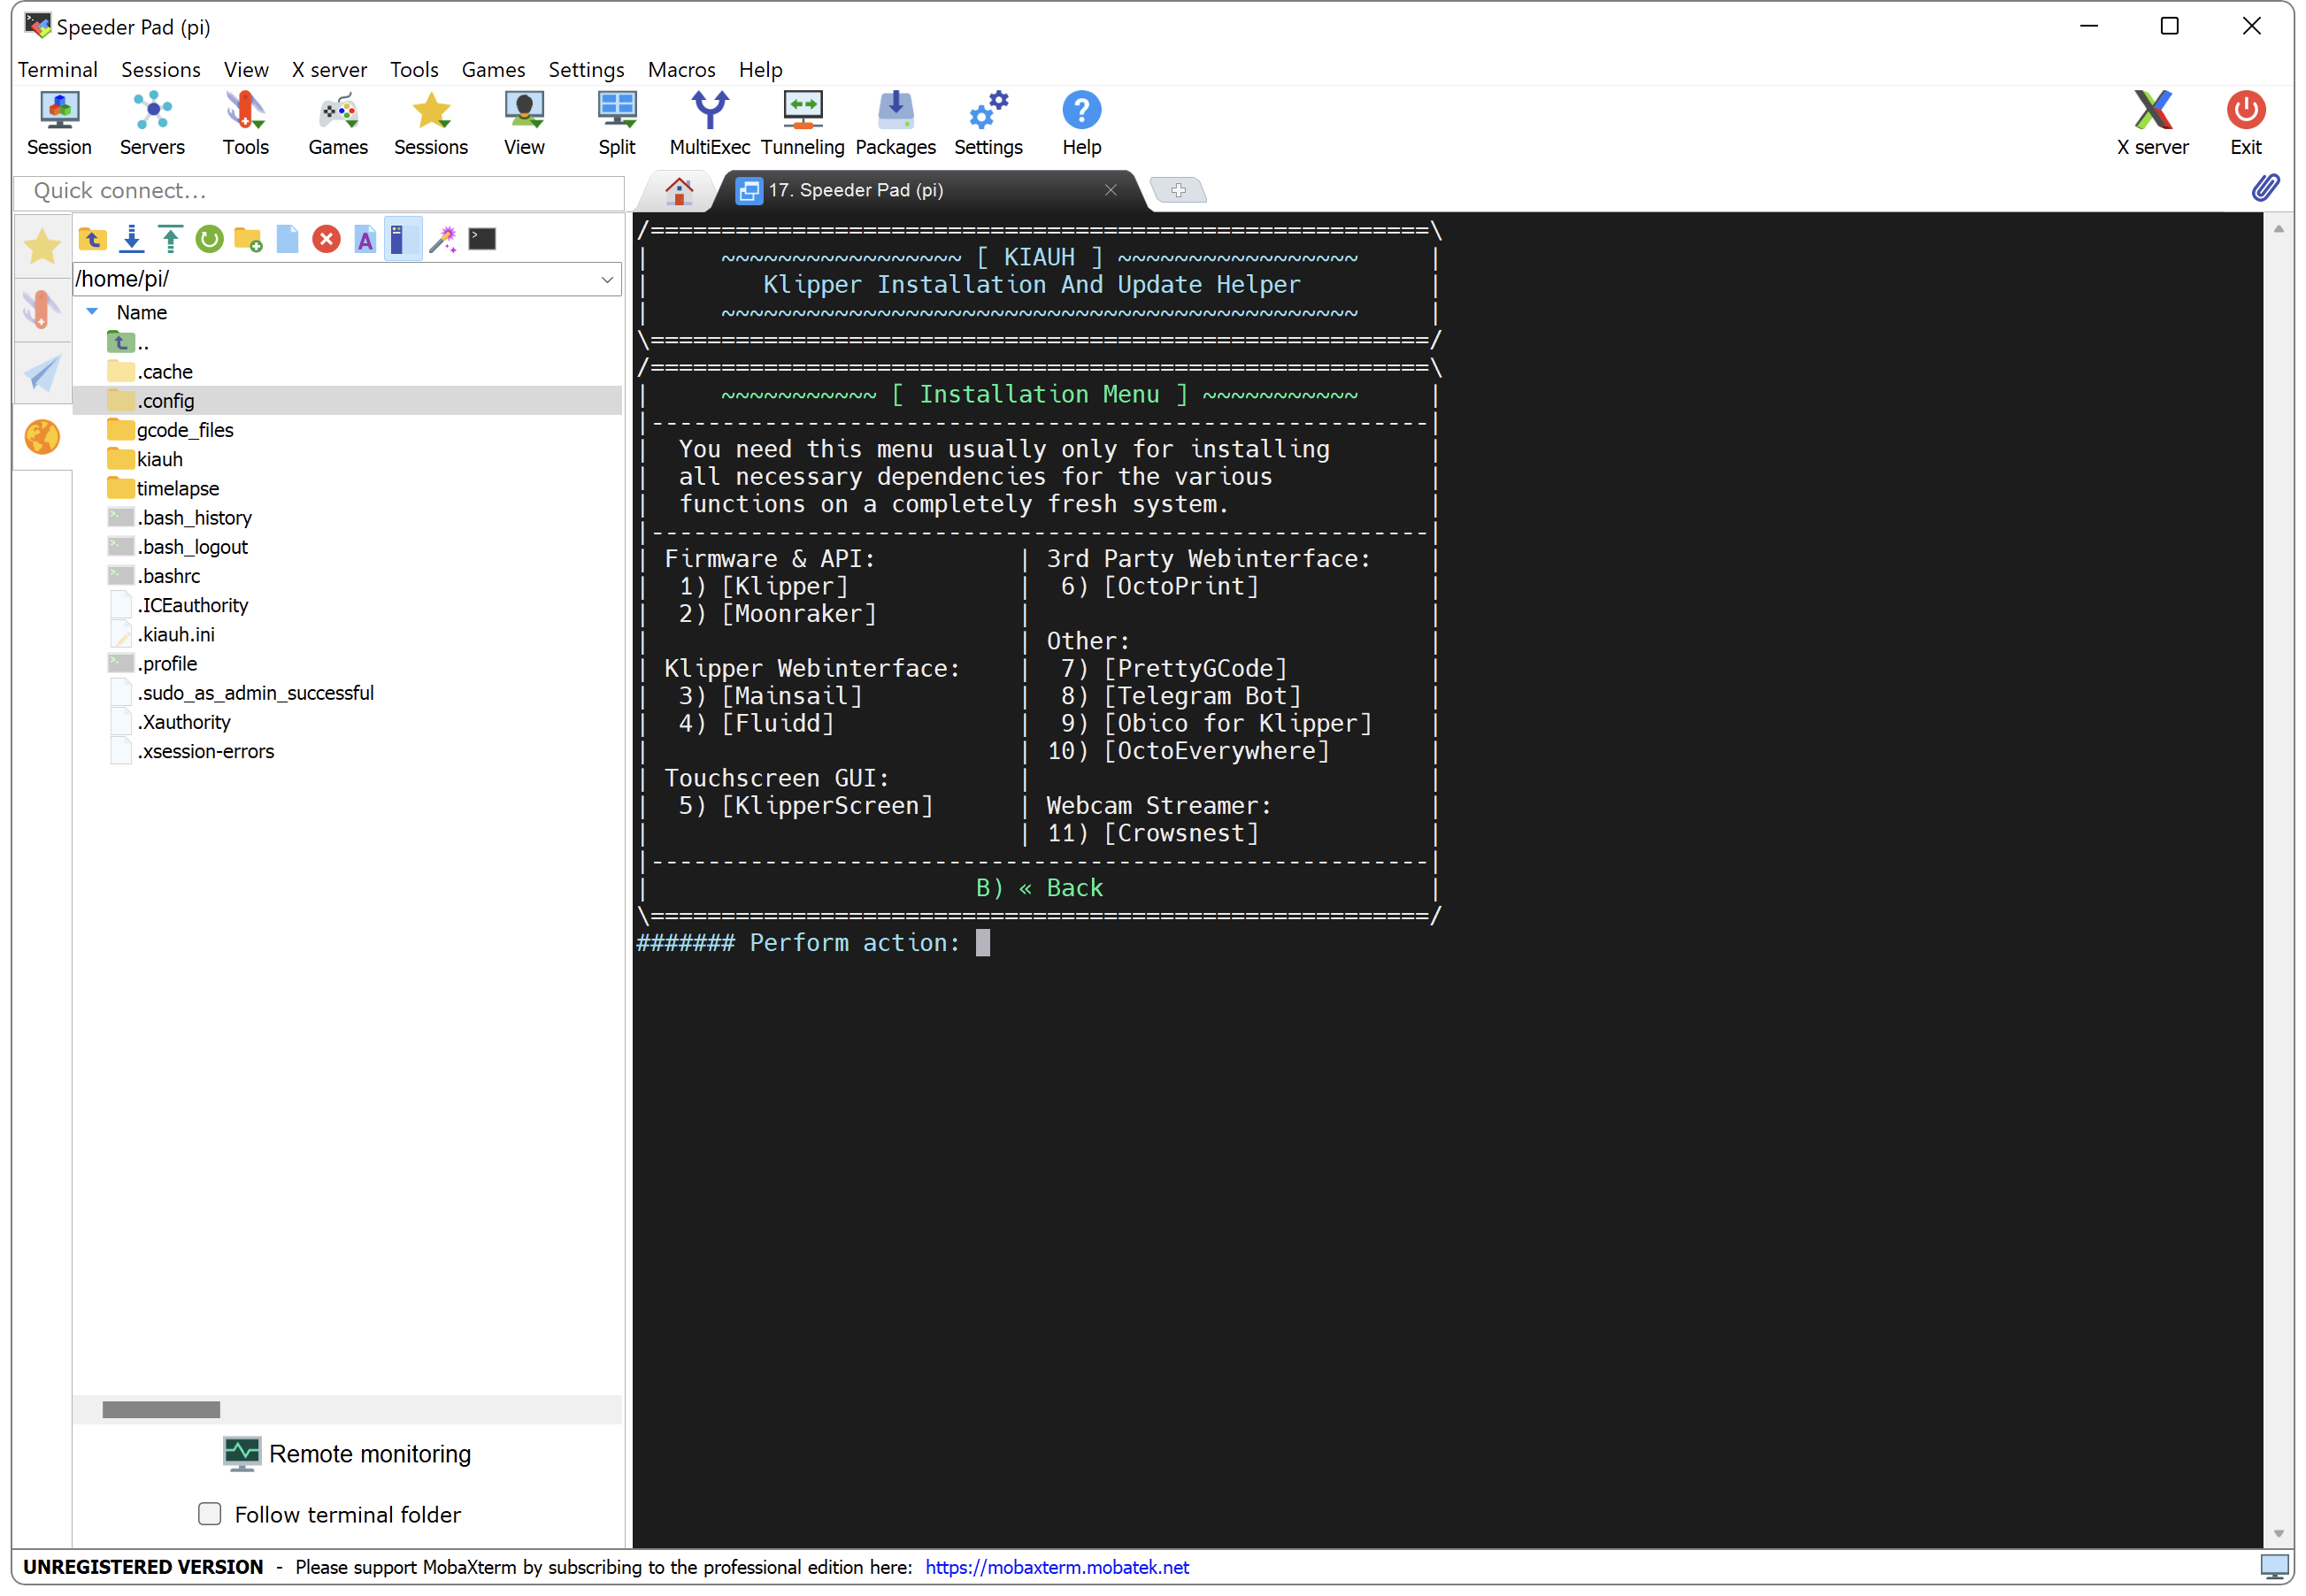Image resolution: width=2306 pixels, height=1596 pixels.
Task: Open the Servers toolbar icon
Action: coord(152,124)
